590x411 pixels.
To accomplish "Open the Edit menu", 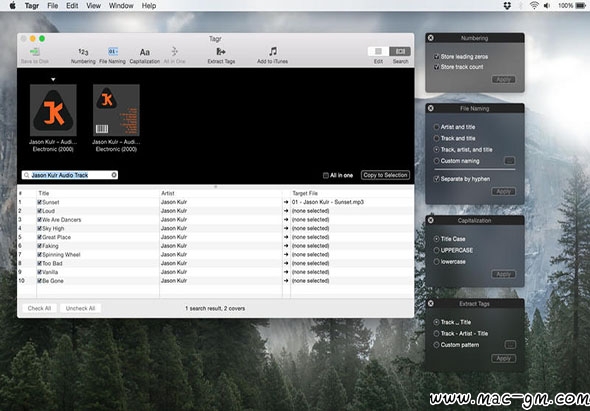I will 72,6.
